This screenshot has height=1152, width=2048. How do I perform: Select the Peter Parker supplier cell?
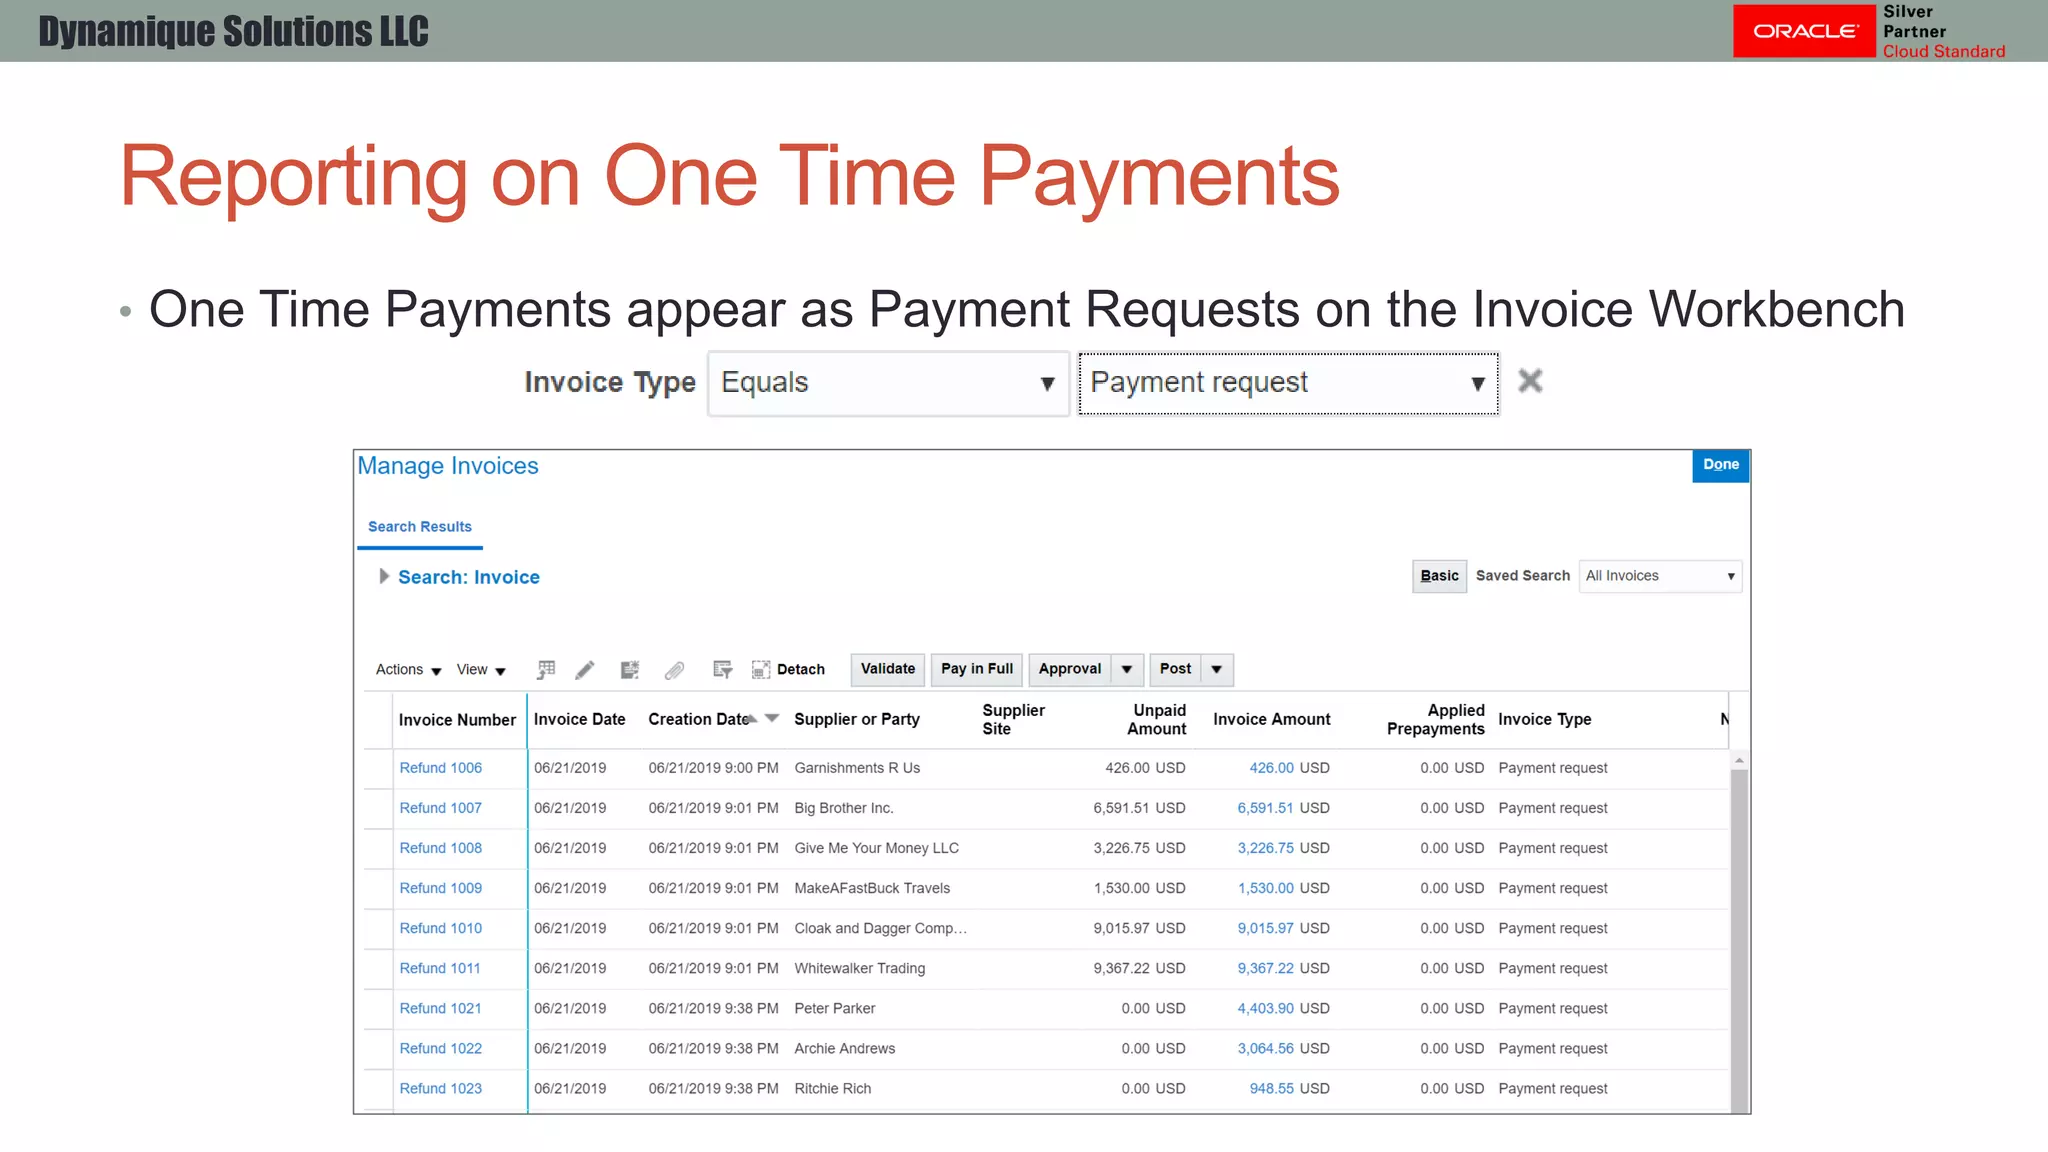point(834,1008)
